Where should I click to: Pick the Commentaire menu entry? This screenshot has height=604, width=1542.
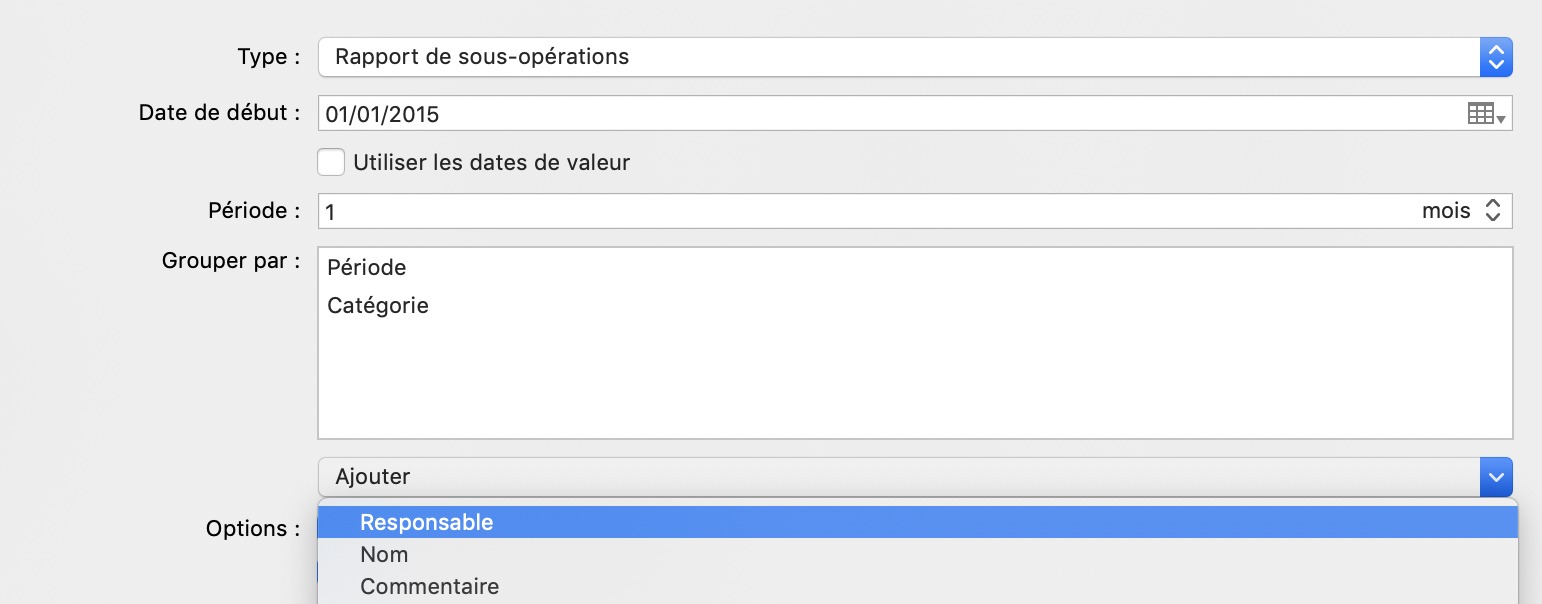pos(429,586)
